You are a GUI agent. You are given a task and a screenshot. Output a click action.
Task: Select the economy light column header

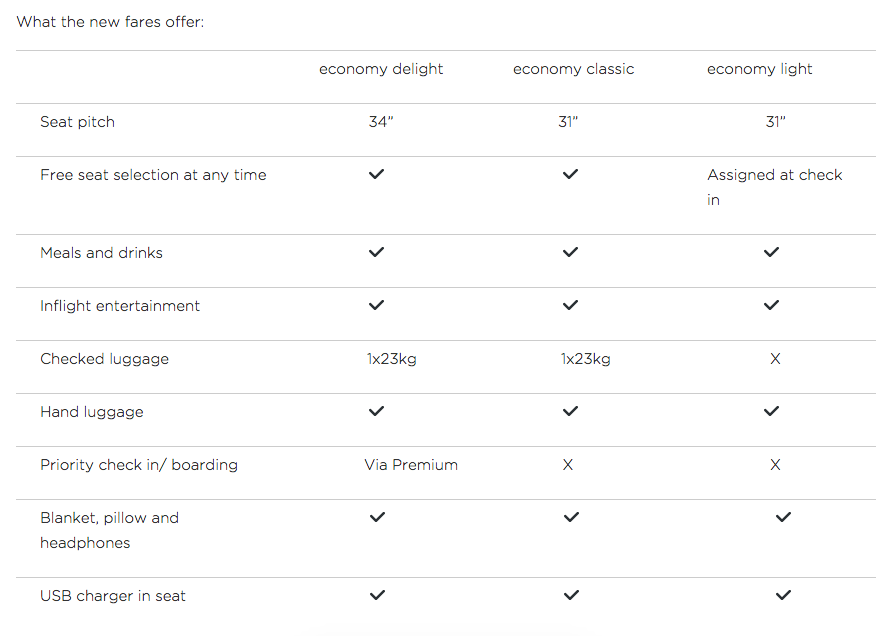759,69
